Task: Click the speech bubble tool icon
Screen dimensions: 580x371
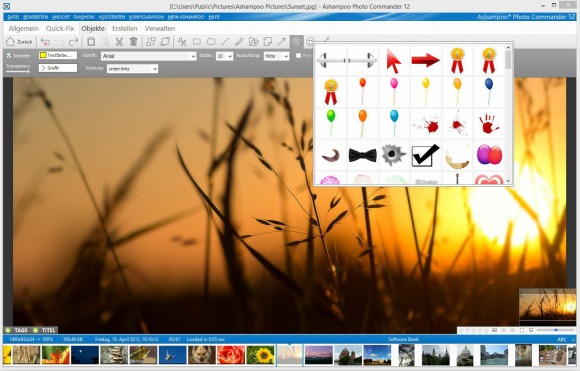Action: (x=310, y=41)
